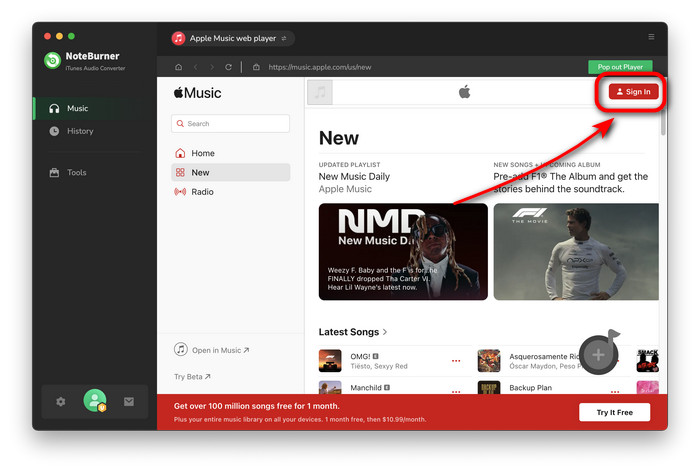
Task: Click the Manchild song title
Action: click(x=366, y=388)
